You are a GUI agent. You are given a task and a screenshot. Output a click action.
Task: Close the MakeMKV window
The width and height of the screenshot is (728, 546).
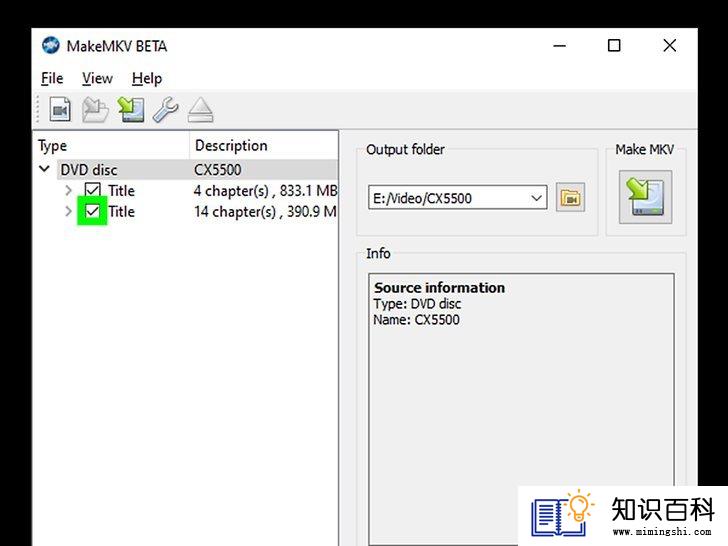(x=670, y=46)
